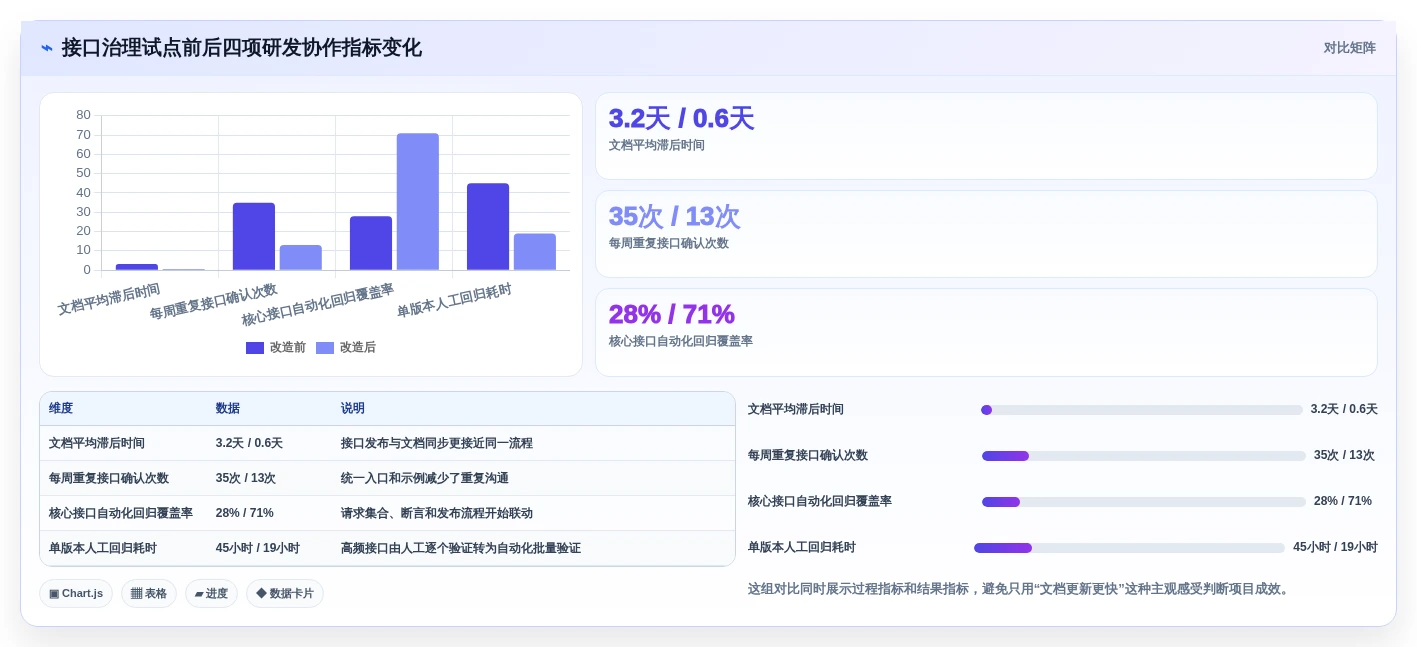1417x647 pixels.
Task: Click the 改造后 bar for 核心接口自动化回归覆盖率
Action: coord(418,202)
